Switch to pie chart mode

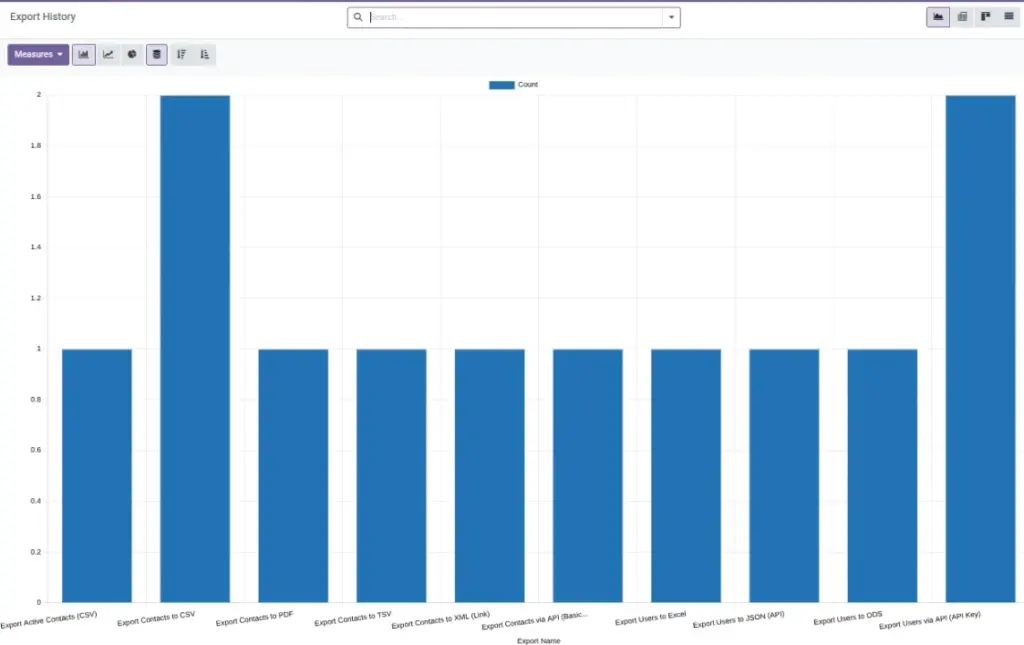(x=132, y=54)
